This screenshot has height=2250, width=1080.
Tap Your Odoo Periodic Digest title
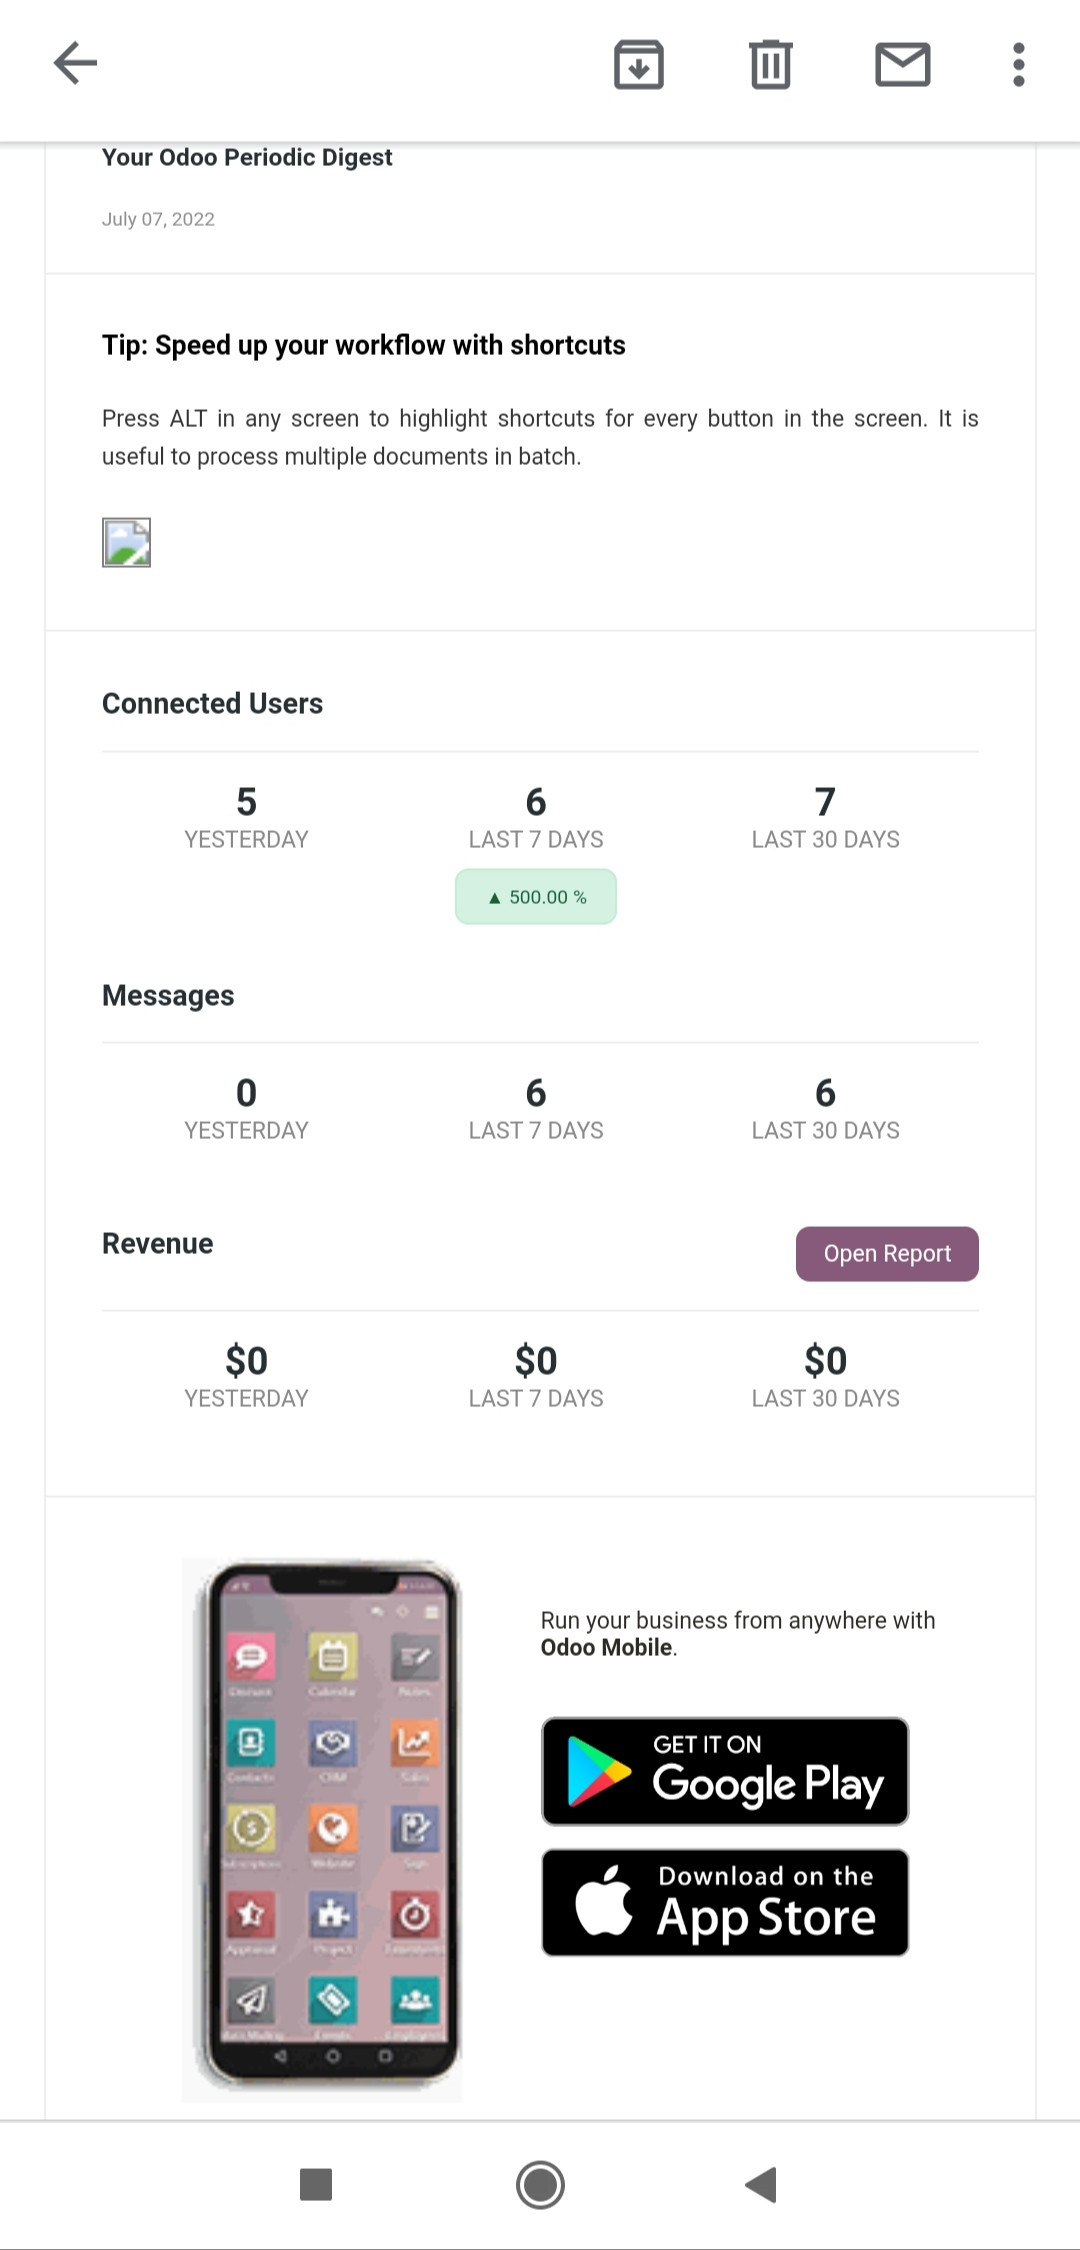(x=247, y=157)
